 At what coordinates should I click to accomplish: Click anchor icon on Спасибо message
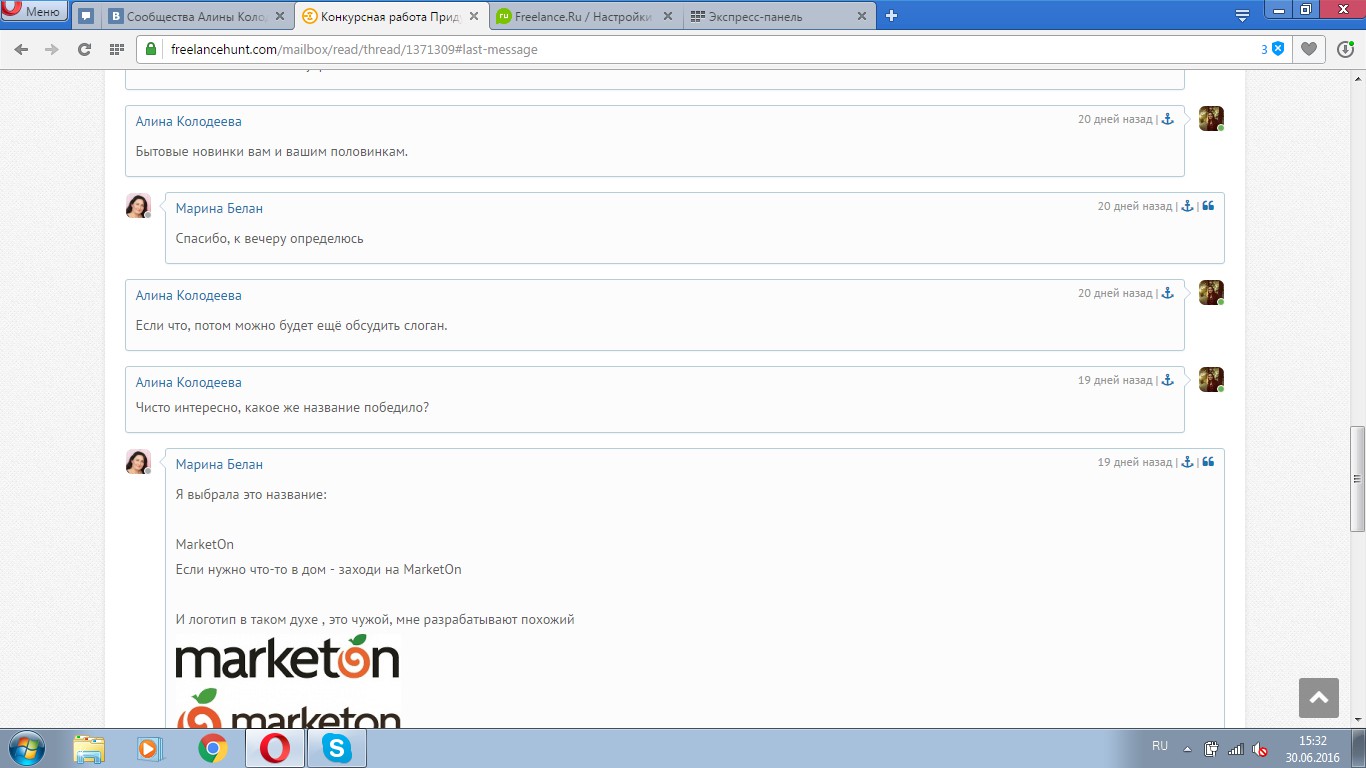[x=1187, y=206]
